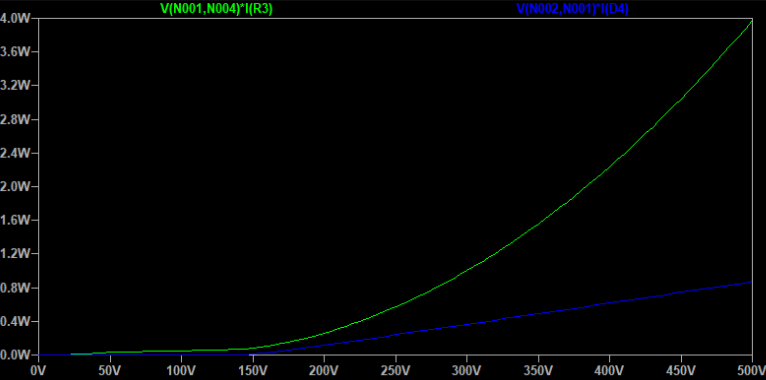Click the 0.0W y-axis tick label
This screenshot has width=766, height=380.
point(16,355)
